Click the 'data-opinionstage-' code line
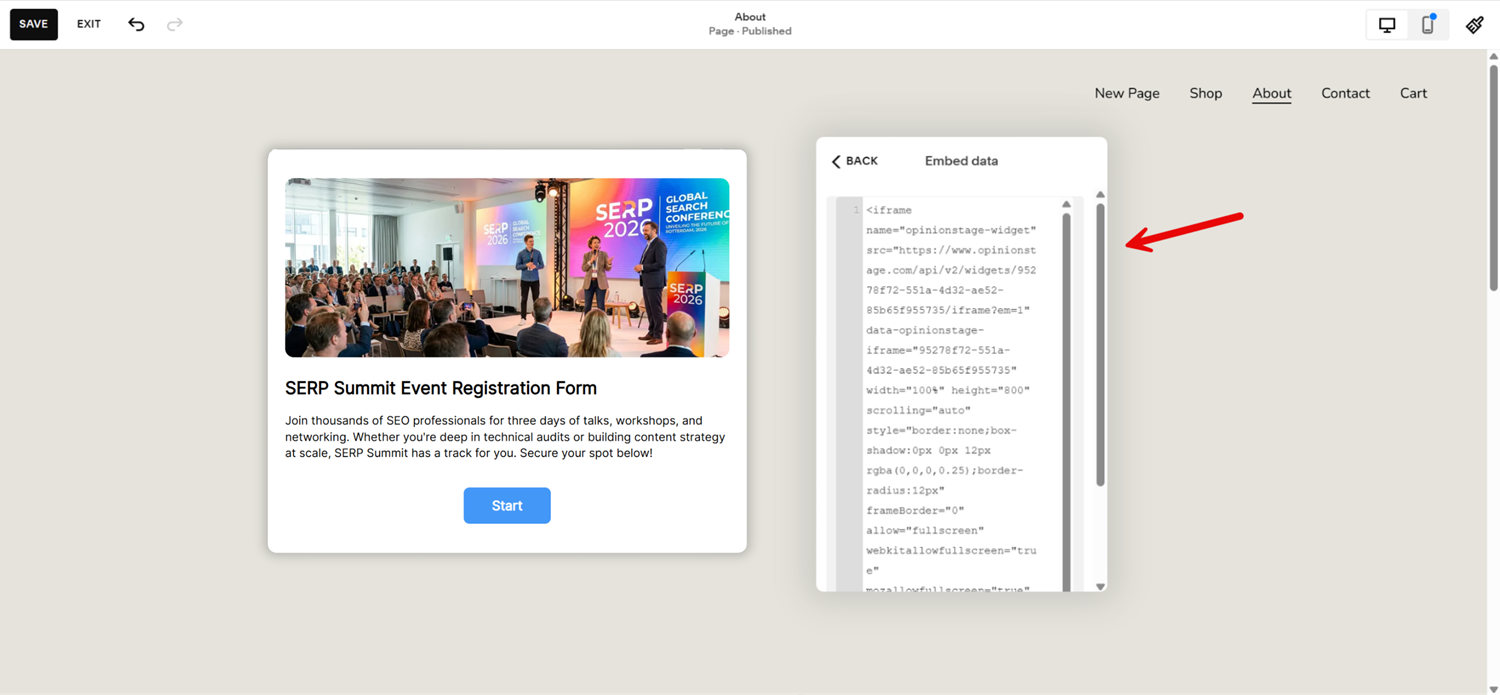1500x695 pixels. 925,330
